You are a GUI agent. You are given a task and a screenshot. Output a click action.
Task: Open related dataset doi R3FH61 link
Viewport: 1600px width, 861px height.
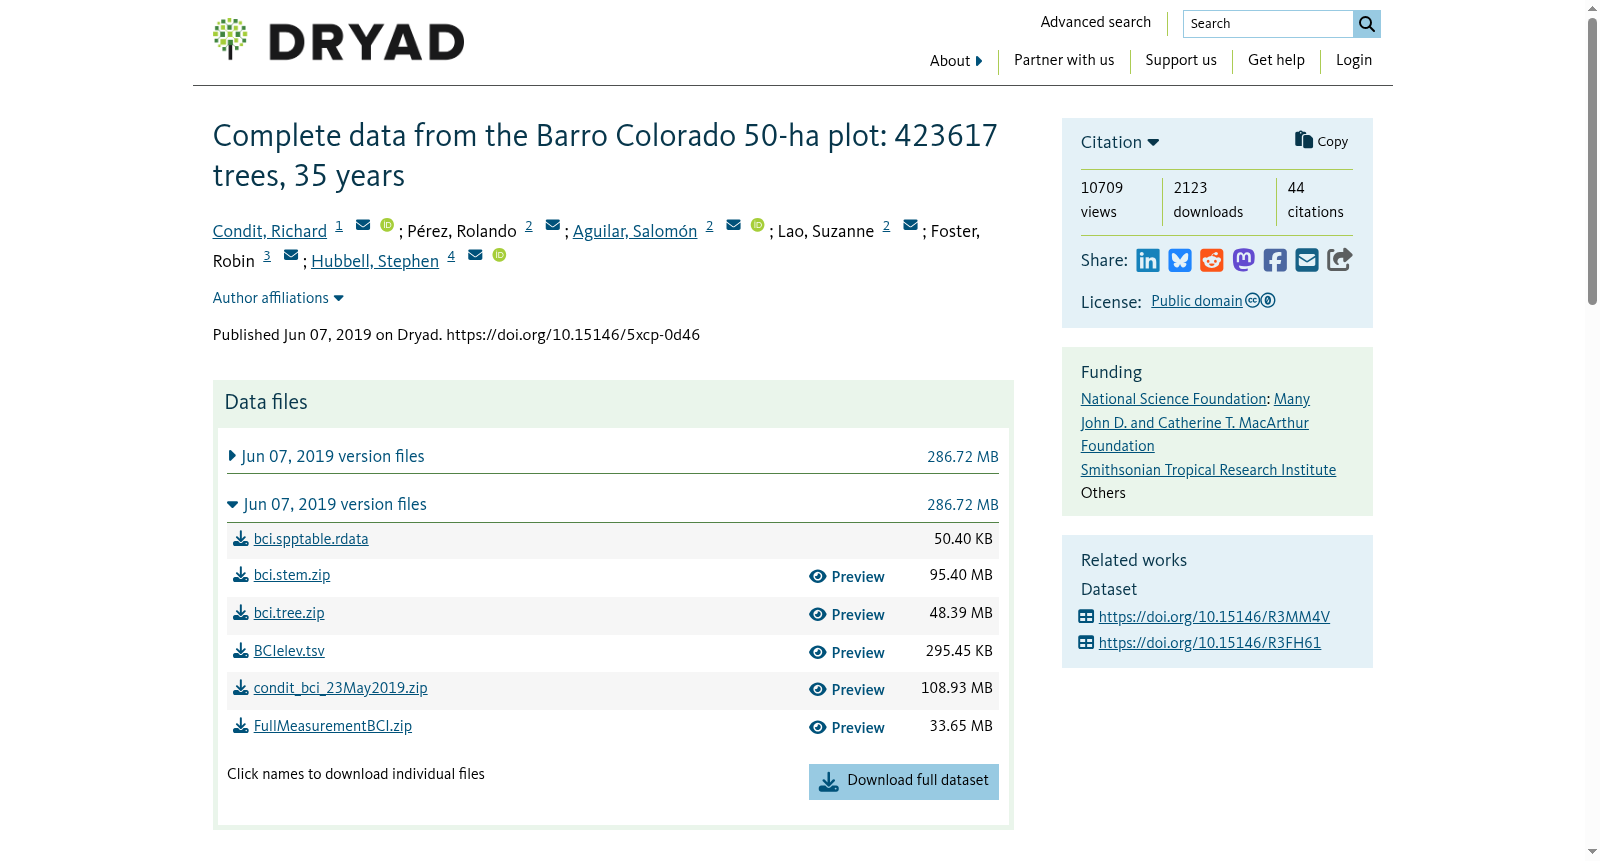pyautogui.click(x=1210, y=643)
